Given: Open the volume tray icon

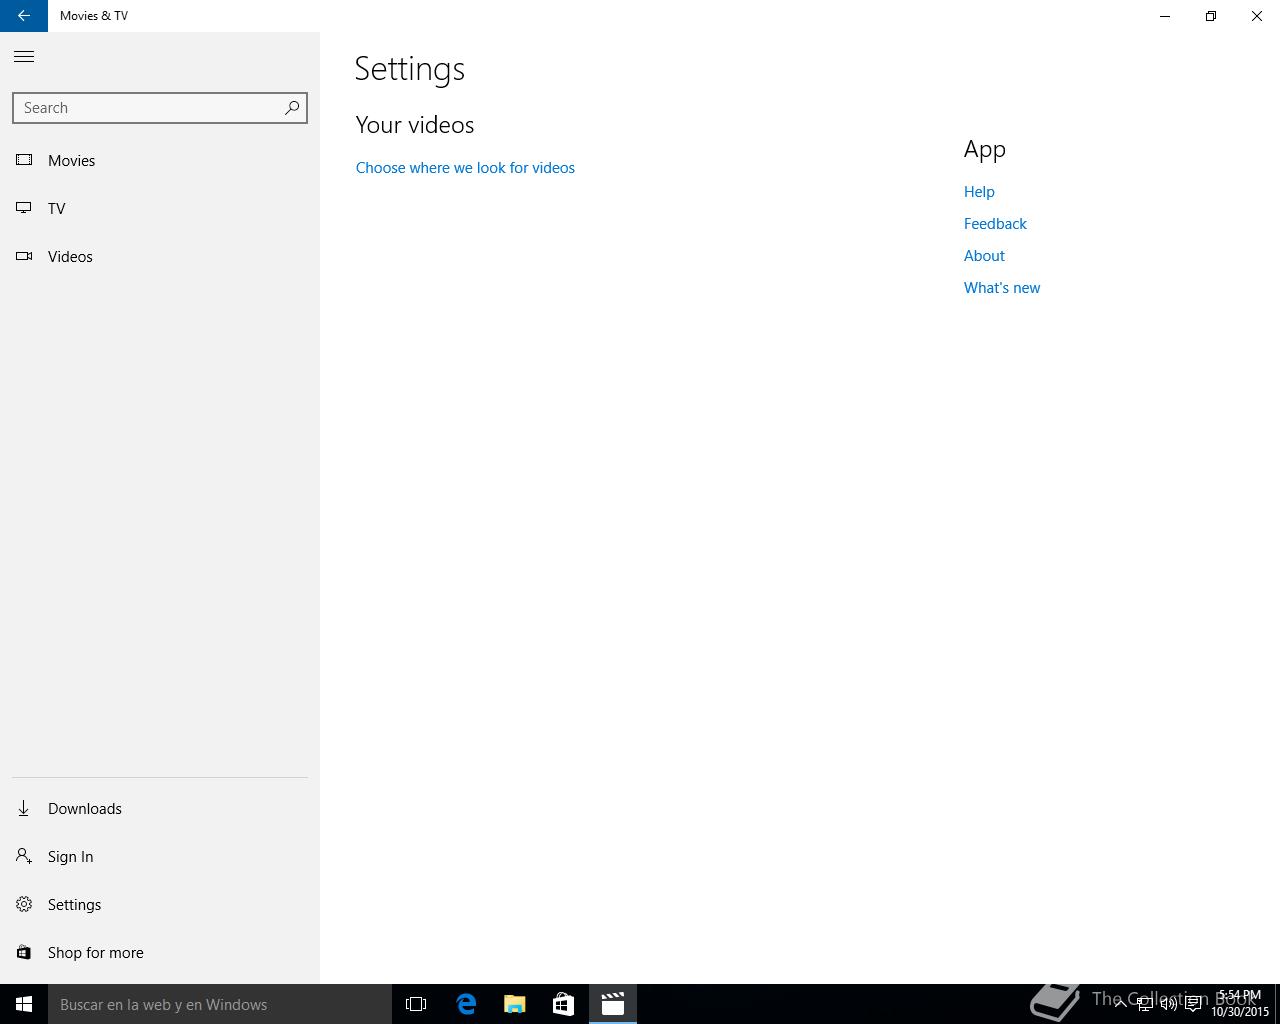Looking at the screenshot, I should point(1168,1004).
